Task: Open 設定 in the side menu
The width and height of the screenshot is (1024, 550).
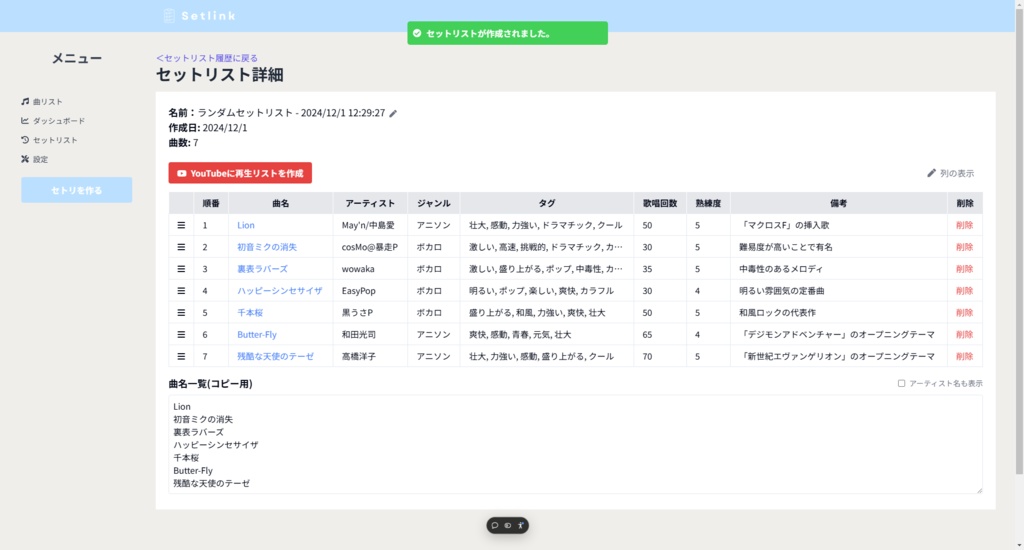Action: 35,159
